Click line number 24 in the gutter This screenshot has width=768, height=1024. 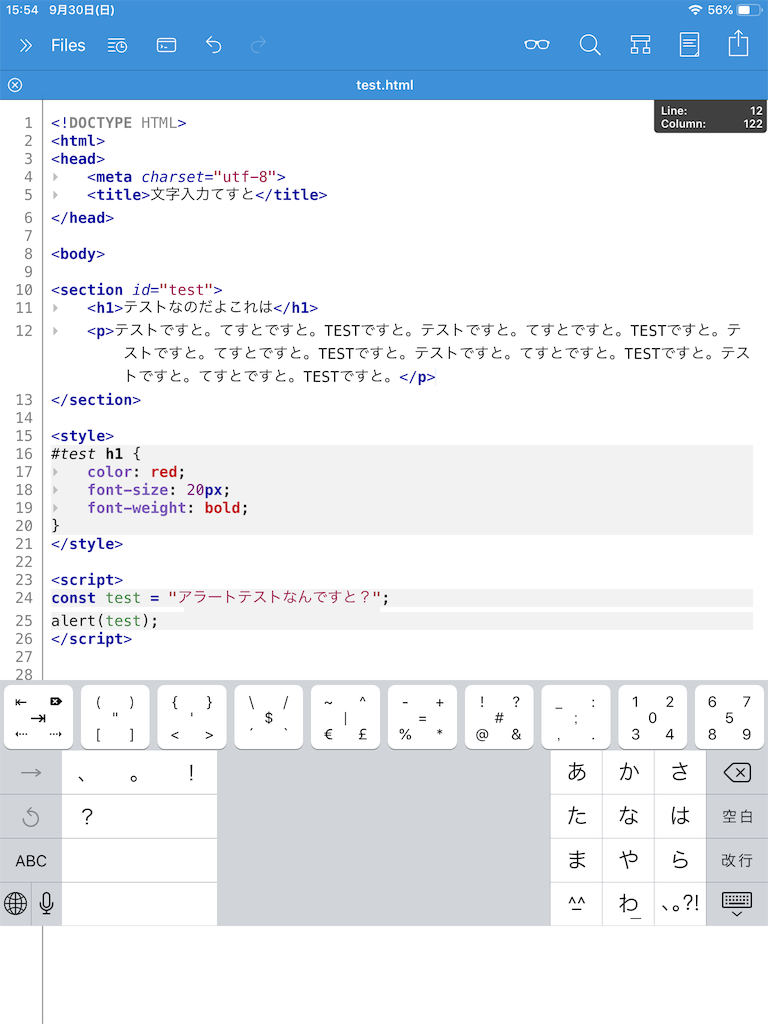(x=24, y=598)
